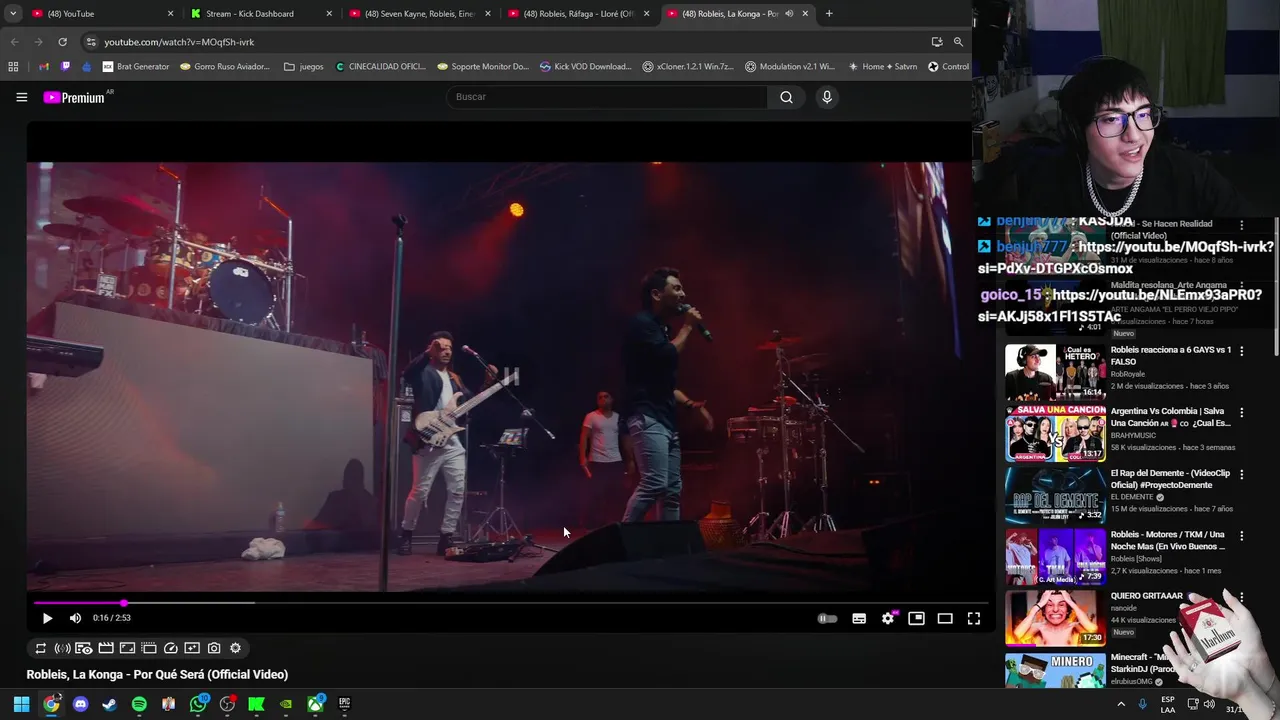
Task: Open the YouTube hamburger guide menu
Action: pyautogui.click(x=21, y=97)
